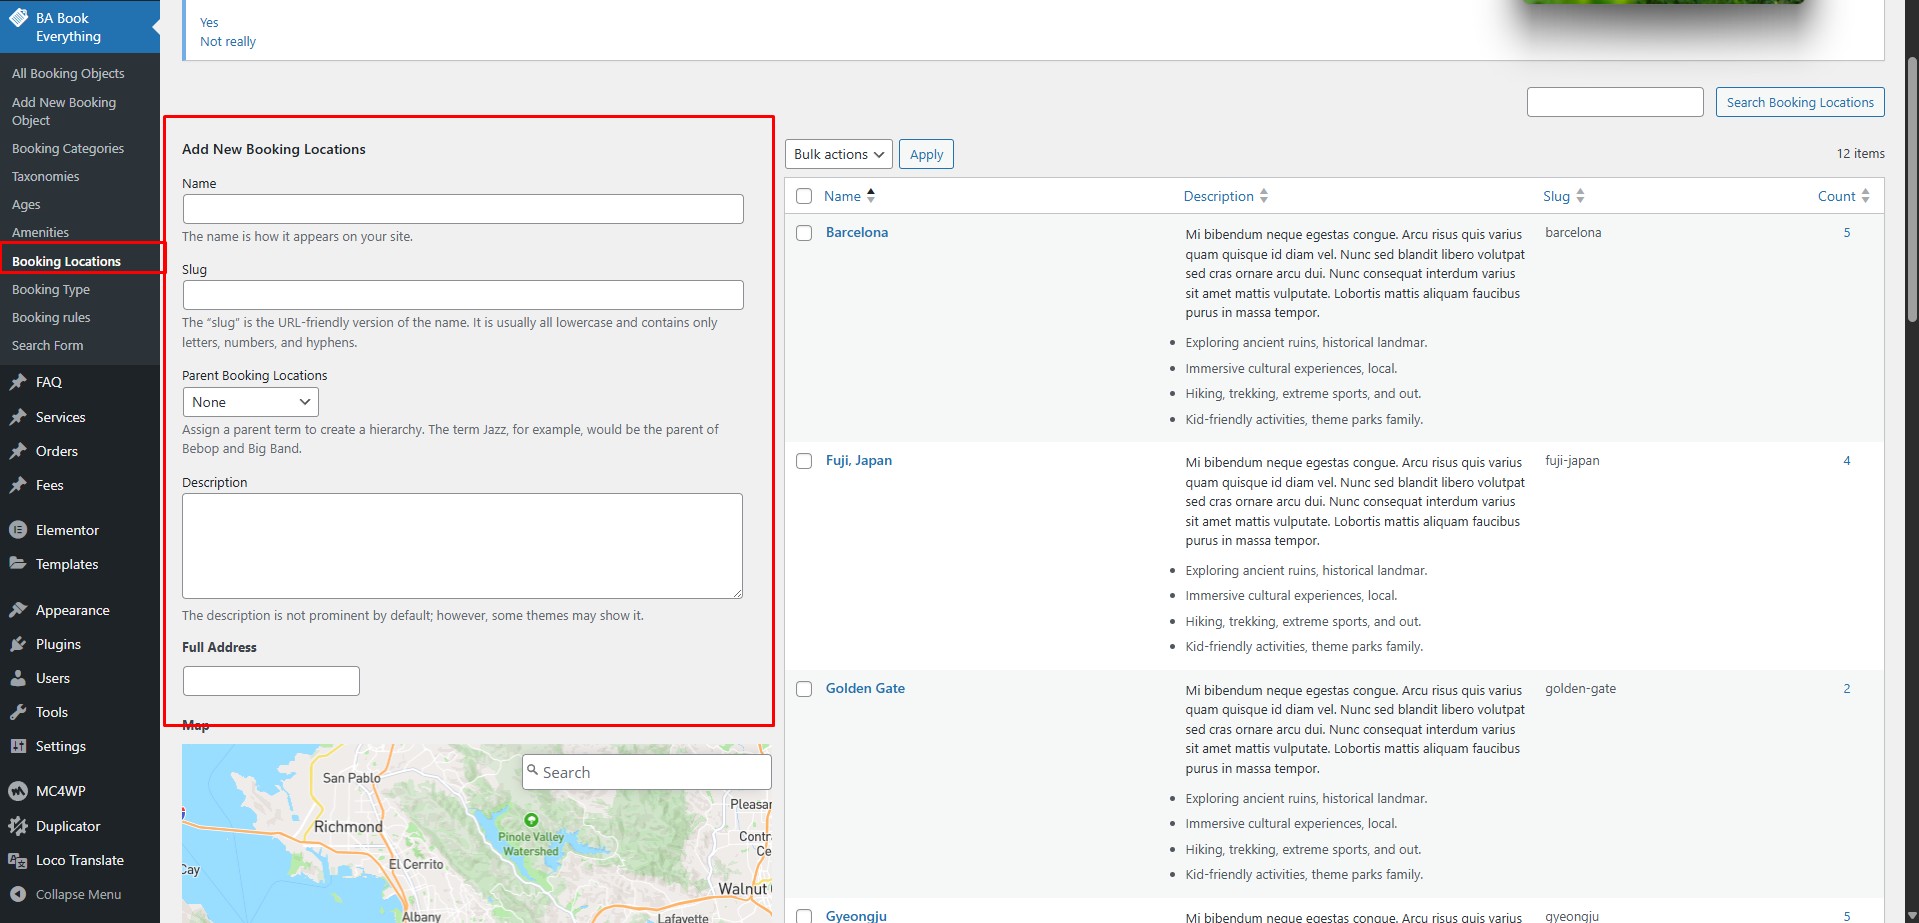Viewport: 1919px width, 923px height.
Task: Click the Apply bulk action button
Action: [x=926, y=154]
